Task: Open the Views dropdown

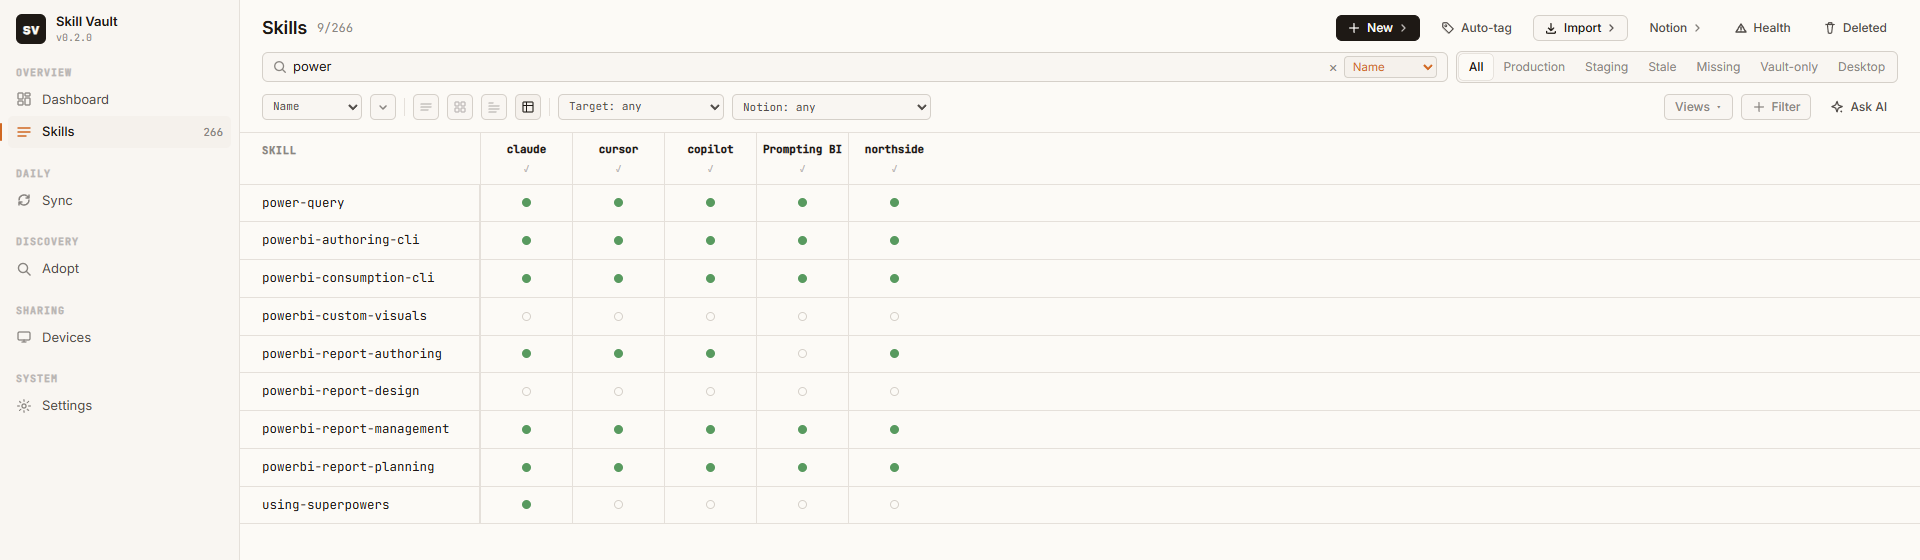Action: [1698, 107]
